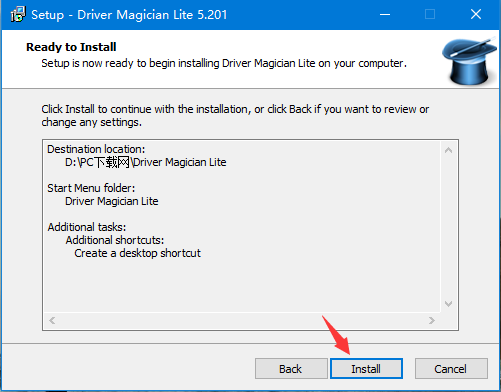Click the Install button
This screenshot has height=392, width=501.
tap(366, 369)
